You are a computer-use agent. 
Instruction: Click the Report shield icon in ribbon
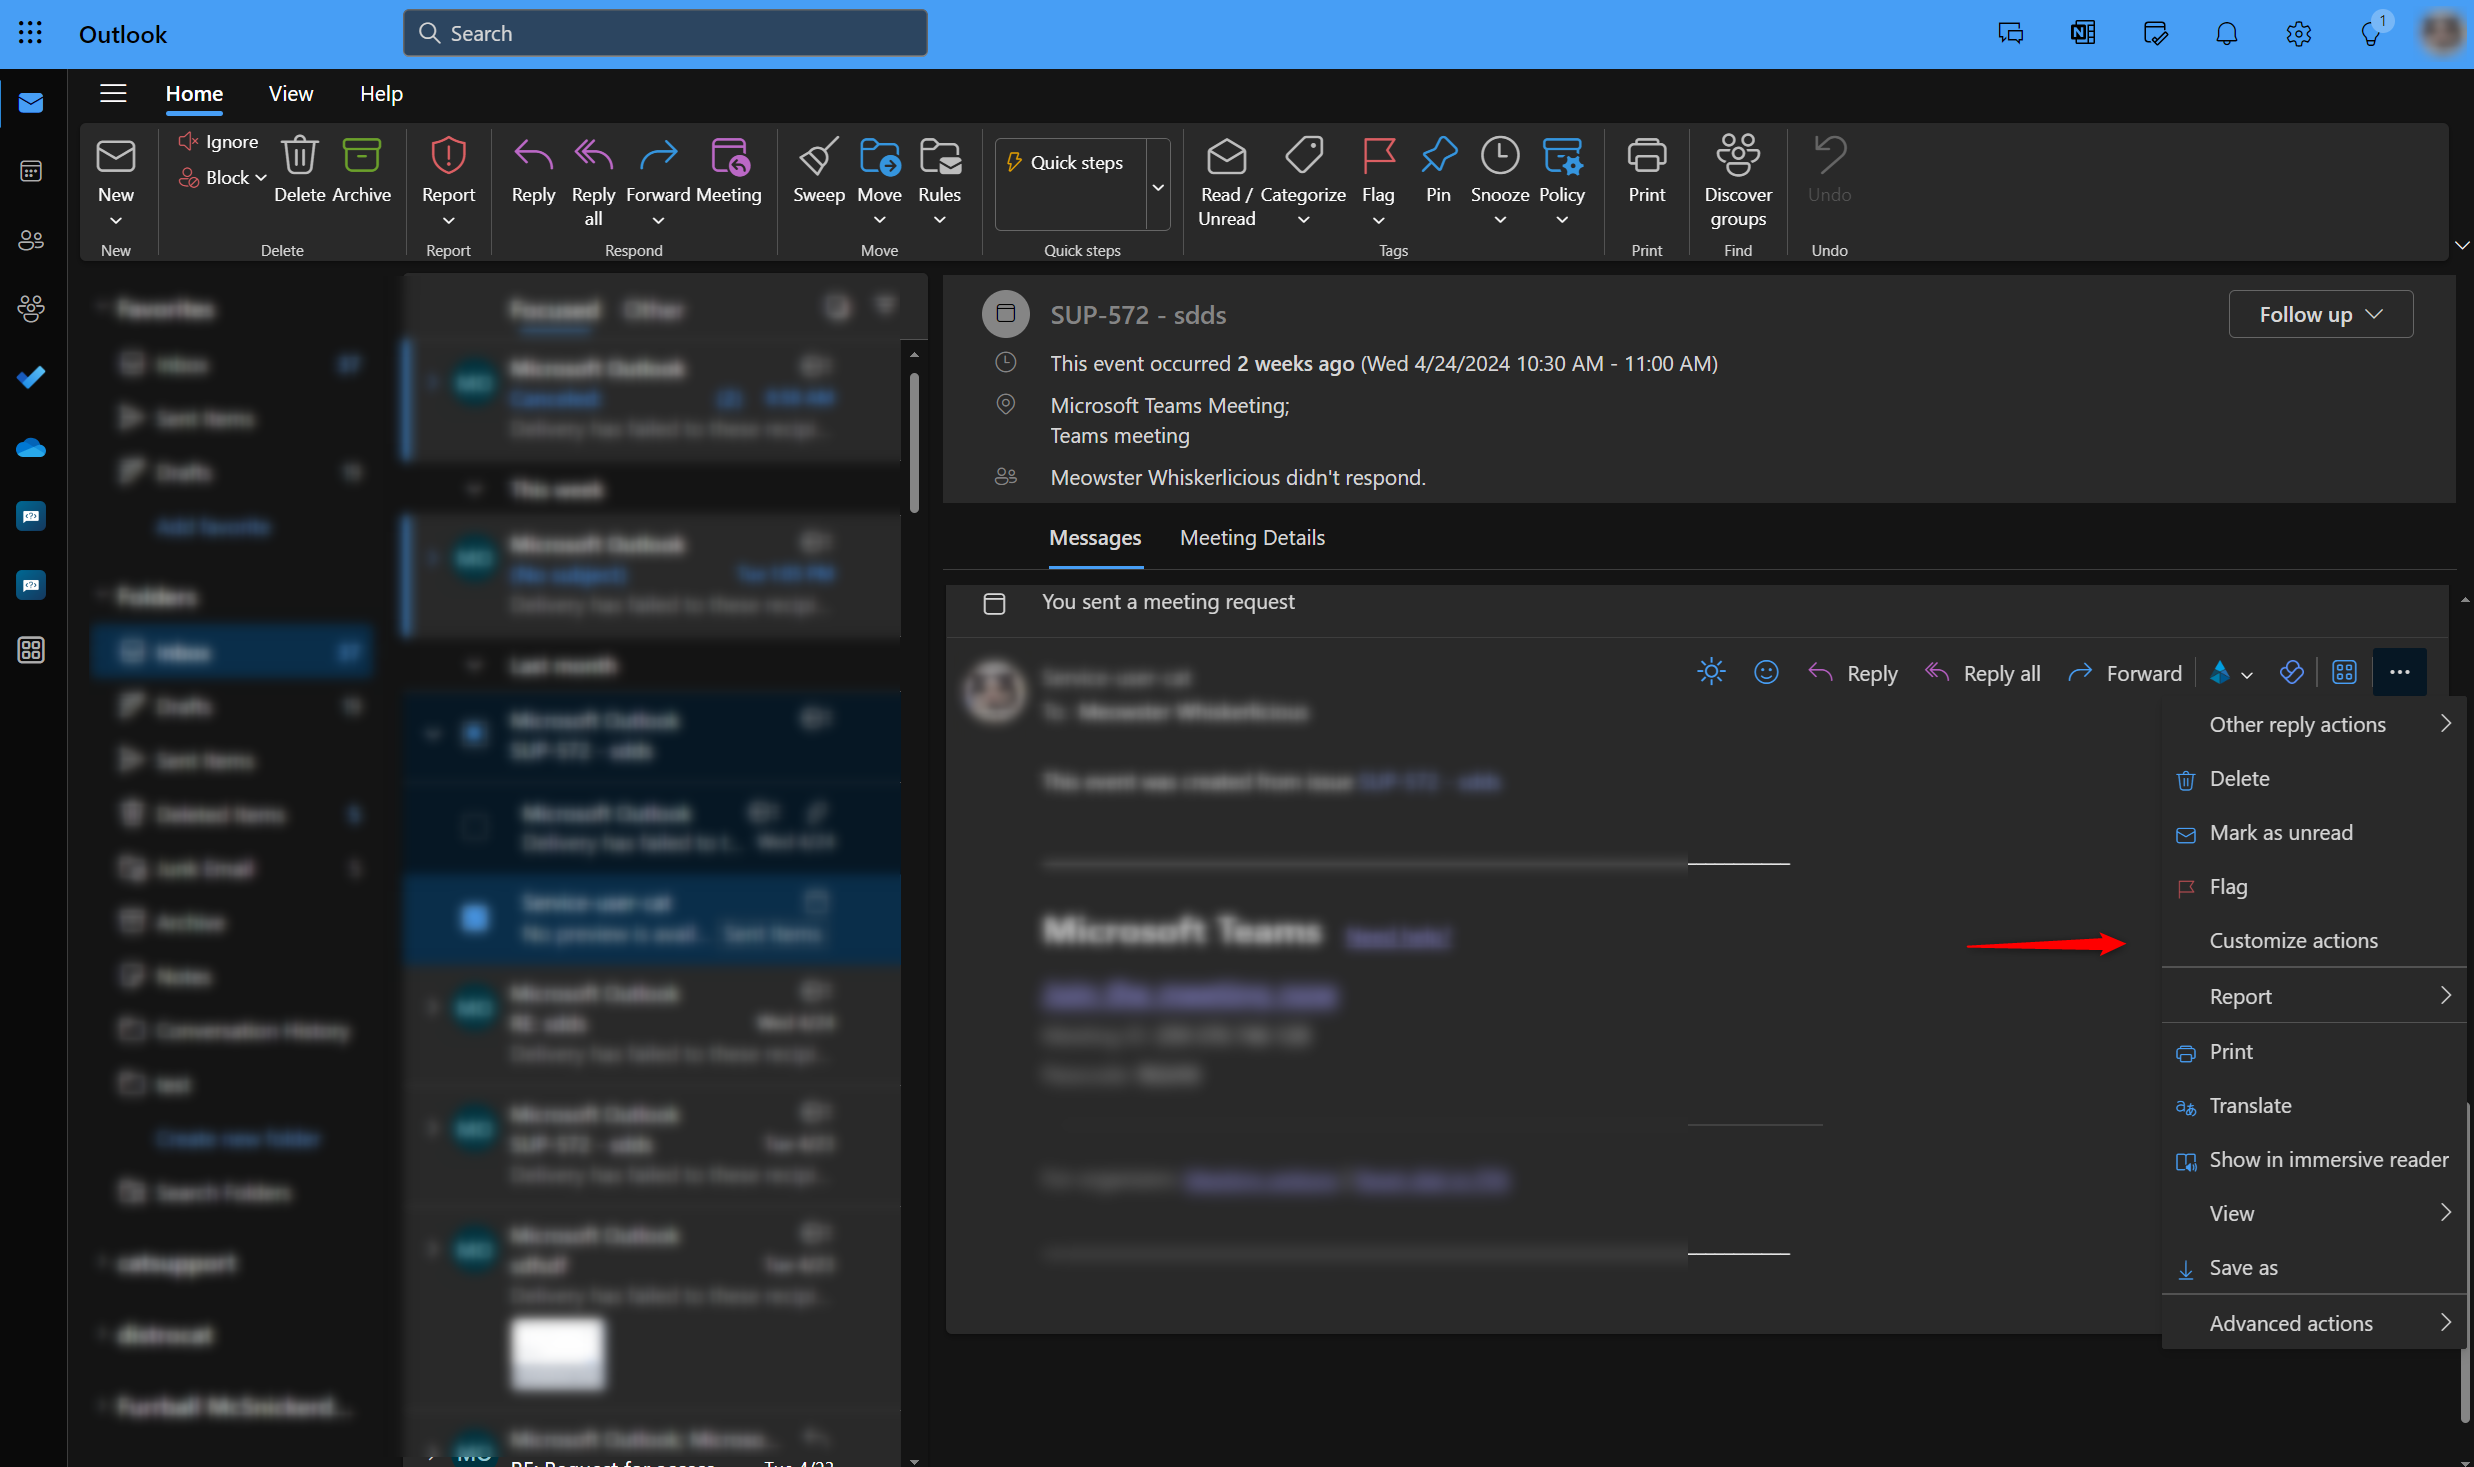pyautogui.click(x=448, y=158)
